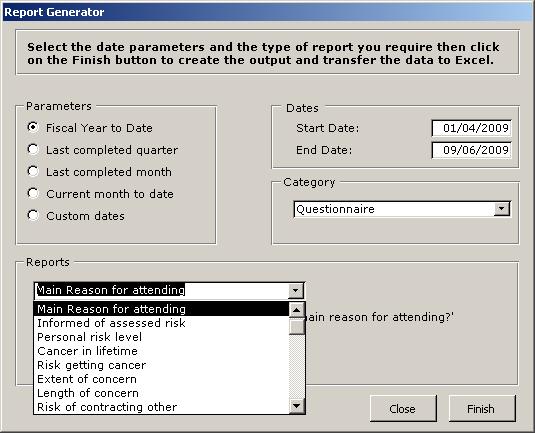Viewport: 535px width, 433px height.
Task: Select Personal risk level report entry
Action: [161, 337]
